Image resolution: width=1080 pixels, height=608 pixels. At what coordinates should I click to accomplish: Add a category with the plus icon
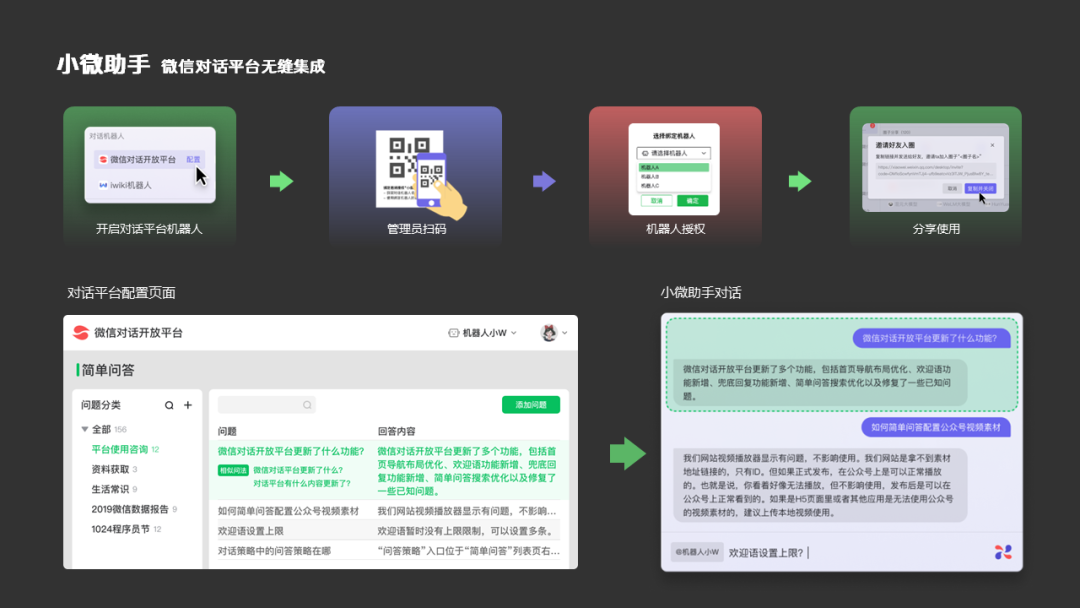pyautogui.click(x=188, y=406)
